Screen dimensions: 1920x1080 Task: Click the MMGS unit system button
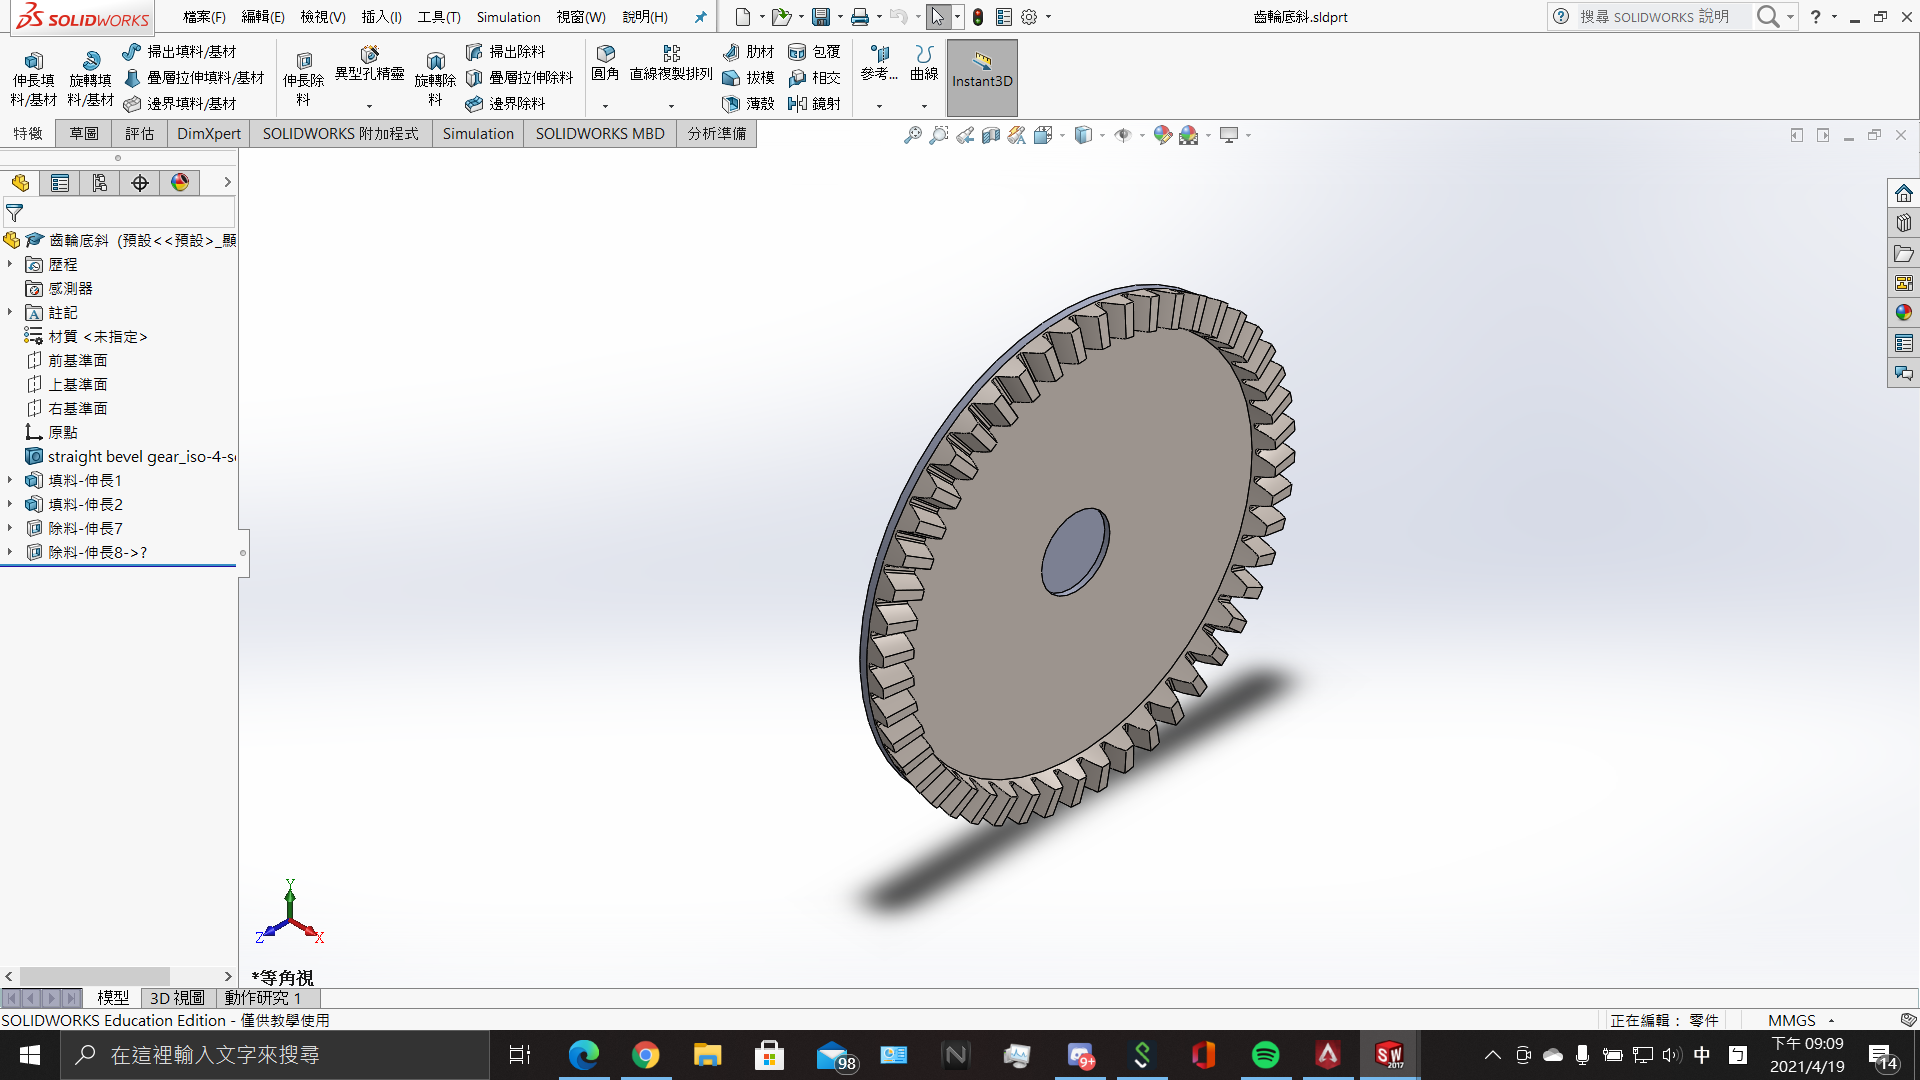click(x=1791, y=1020)
